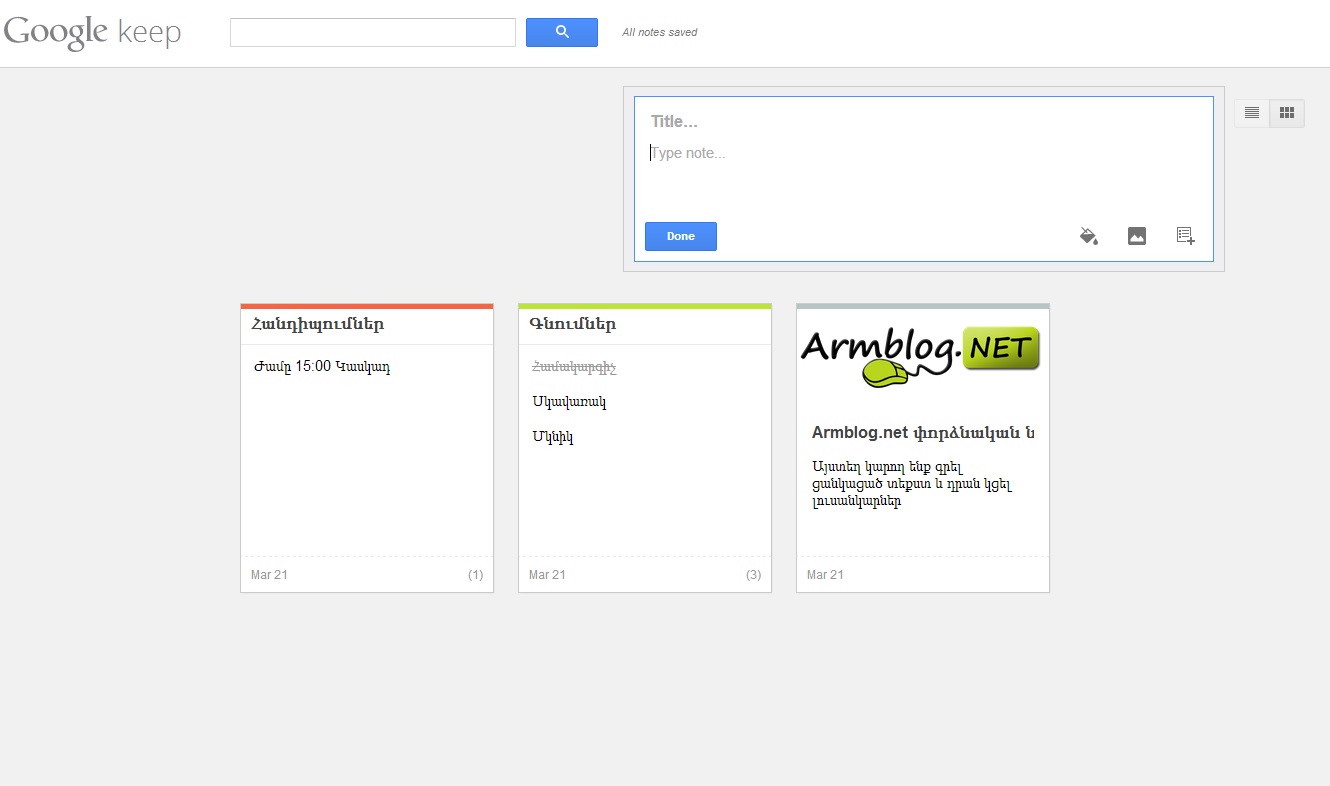Focus the search notes input box

373,32
